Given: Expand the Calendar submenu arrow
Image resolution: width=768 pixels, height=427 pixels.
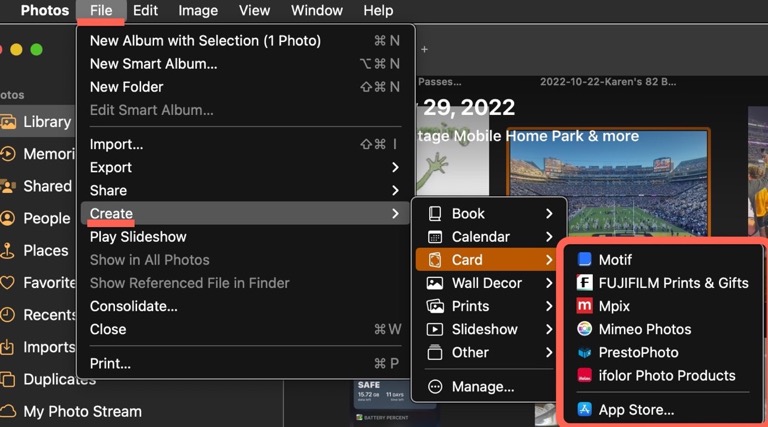Looking at the screenshot, I should 549,237.
